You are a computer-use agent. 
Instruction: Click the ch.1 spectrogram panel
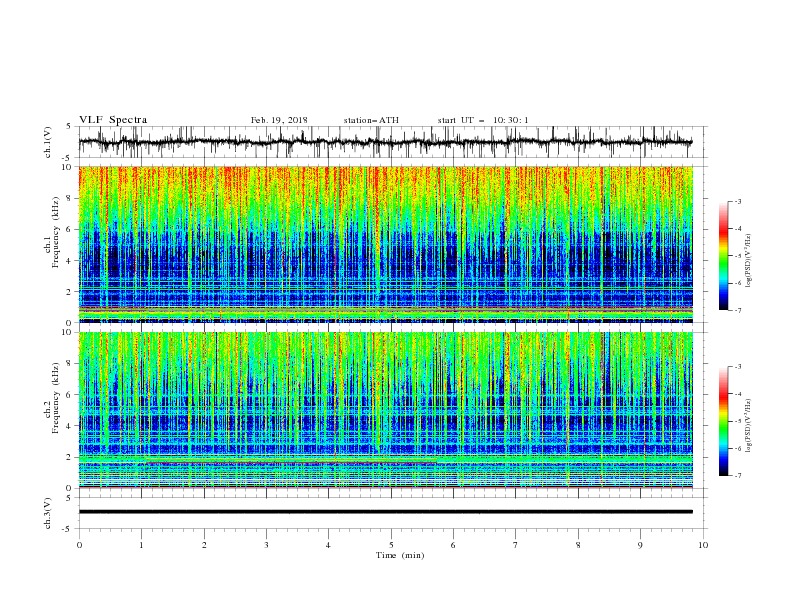[385, 244]
